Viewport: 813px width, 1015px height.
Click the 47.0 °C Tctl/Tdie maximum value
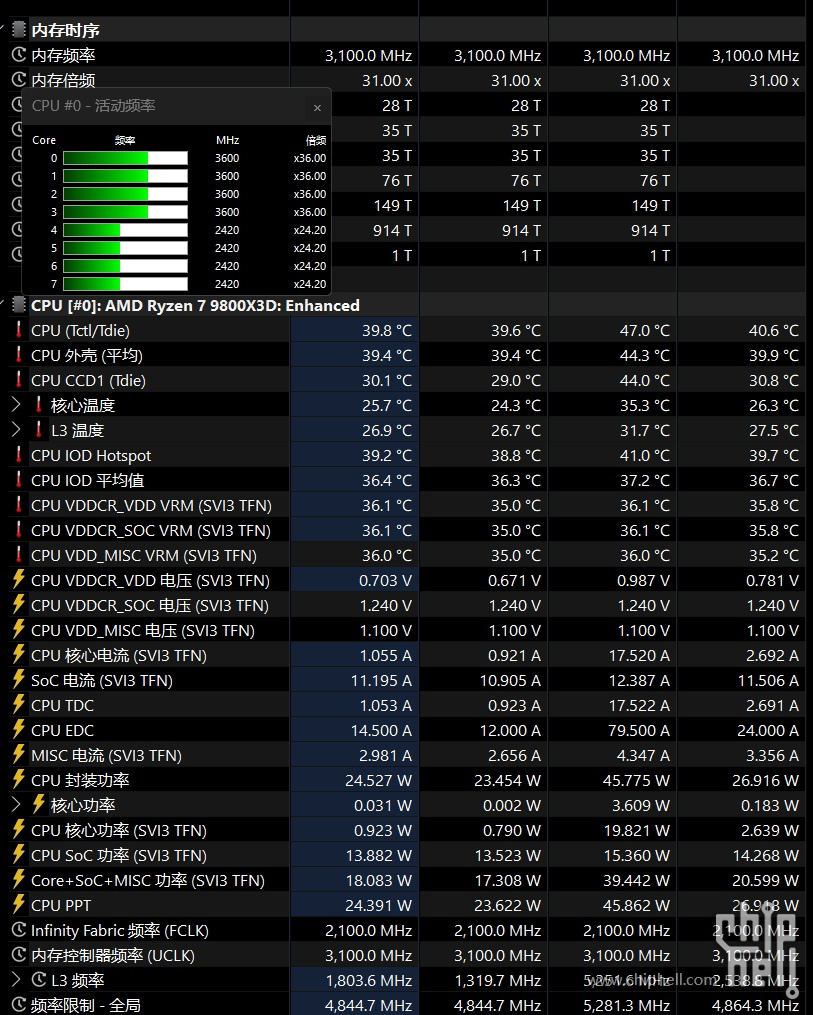(x=645, y=330)
